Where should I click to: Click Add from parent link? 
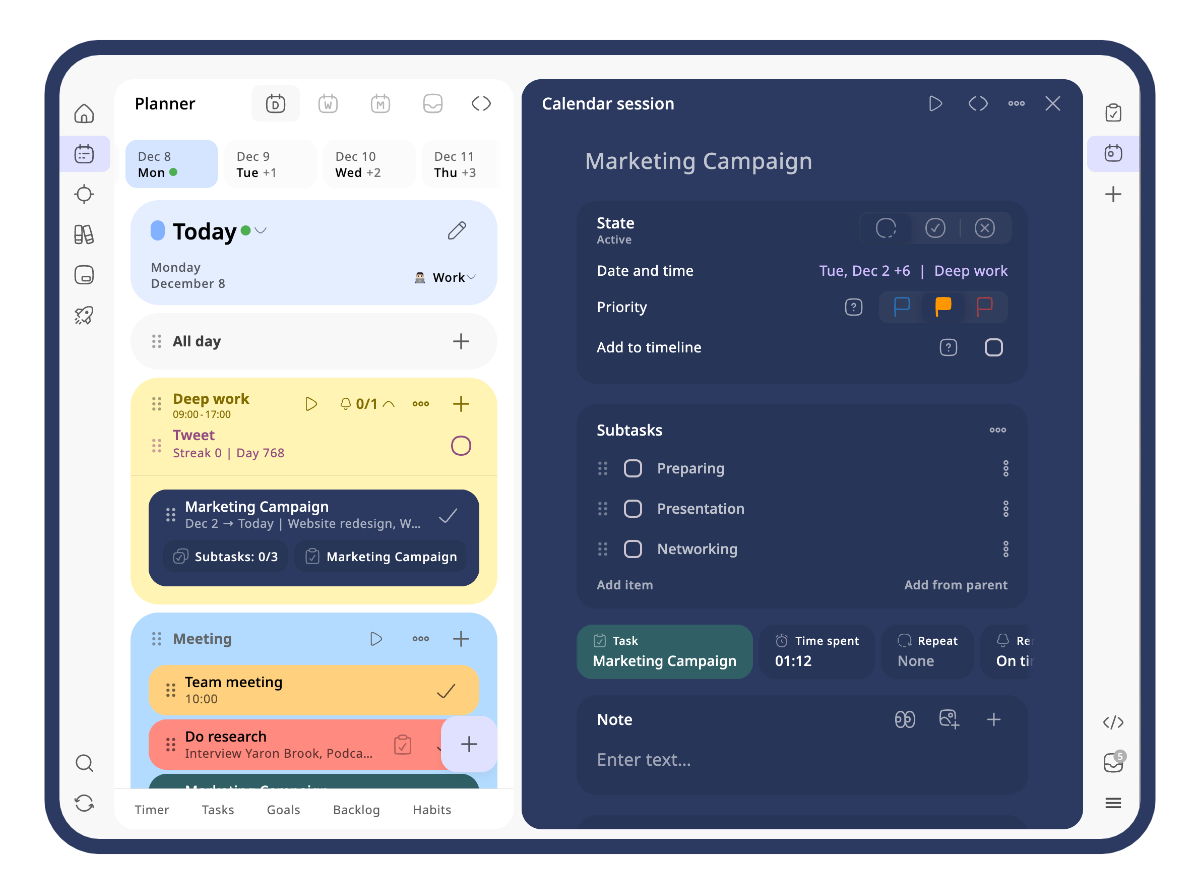(955, 585)
